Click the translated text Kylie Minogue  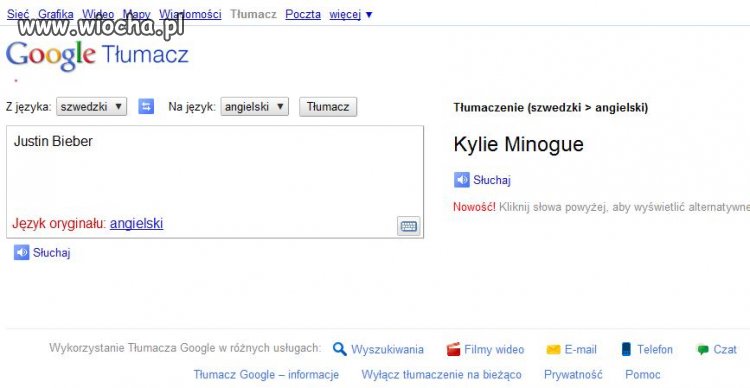point(518,144)
